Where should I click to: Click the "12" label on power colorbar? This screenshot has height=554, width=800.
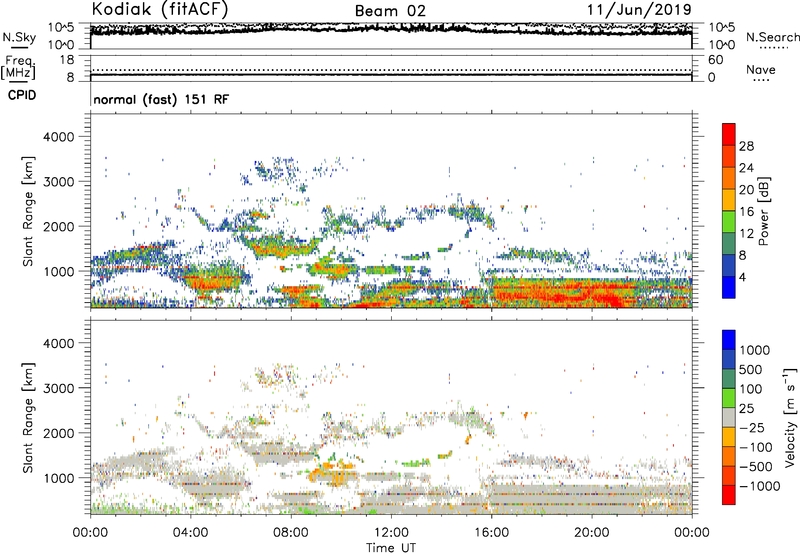click(x=746, y=234)
